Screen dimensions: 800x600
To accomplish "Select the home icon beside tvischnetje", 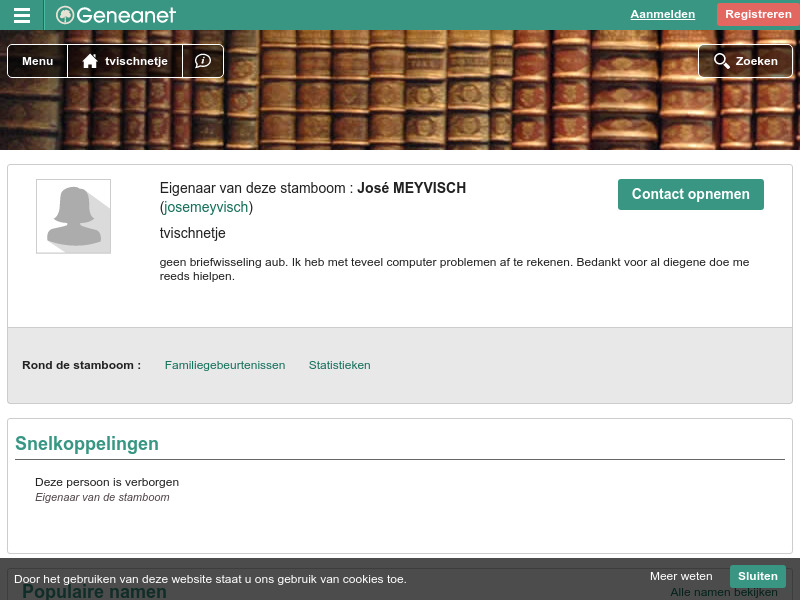I will coord(90,60).
